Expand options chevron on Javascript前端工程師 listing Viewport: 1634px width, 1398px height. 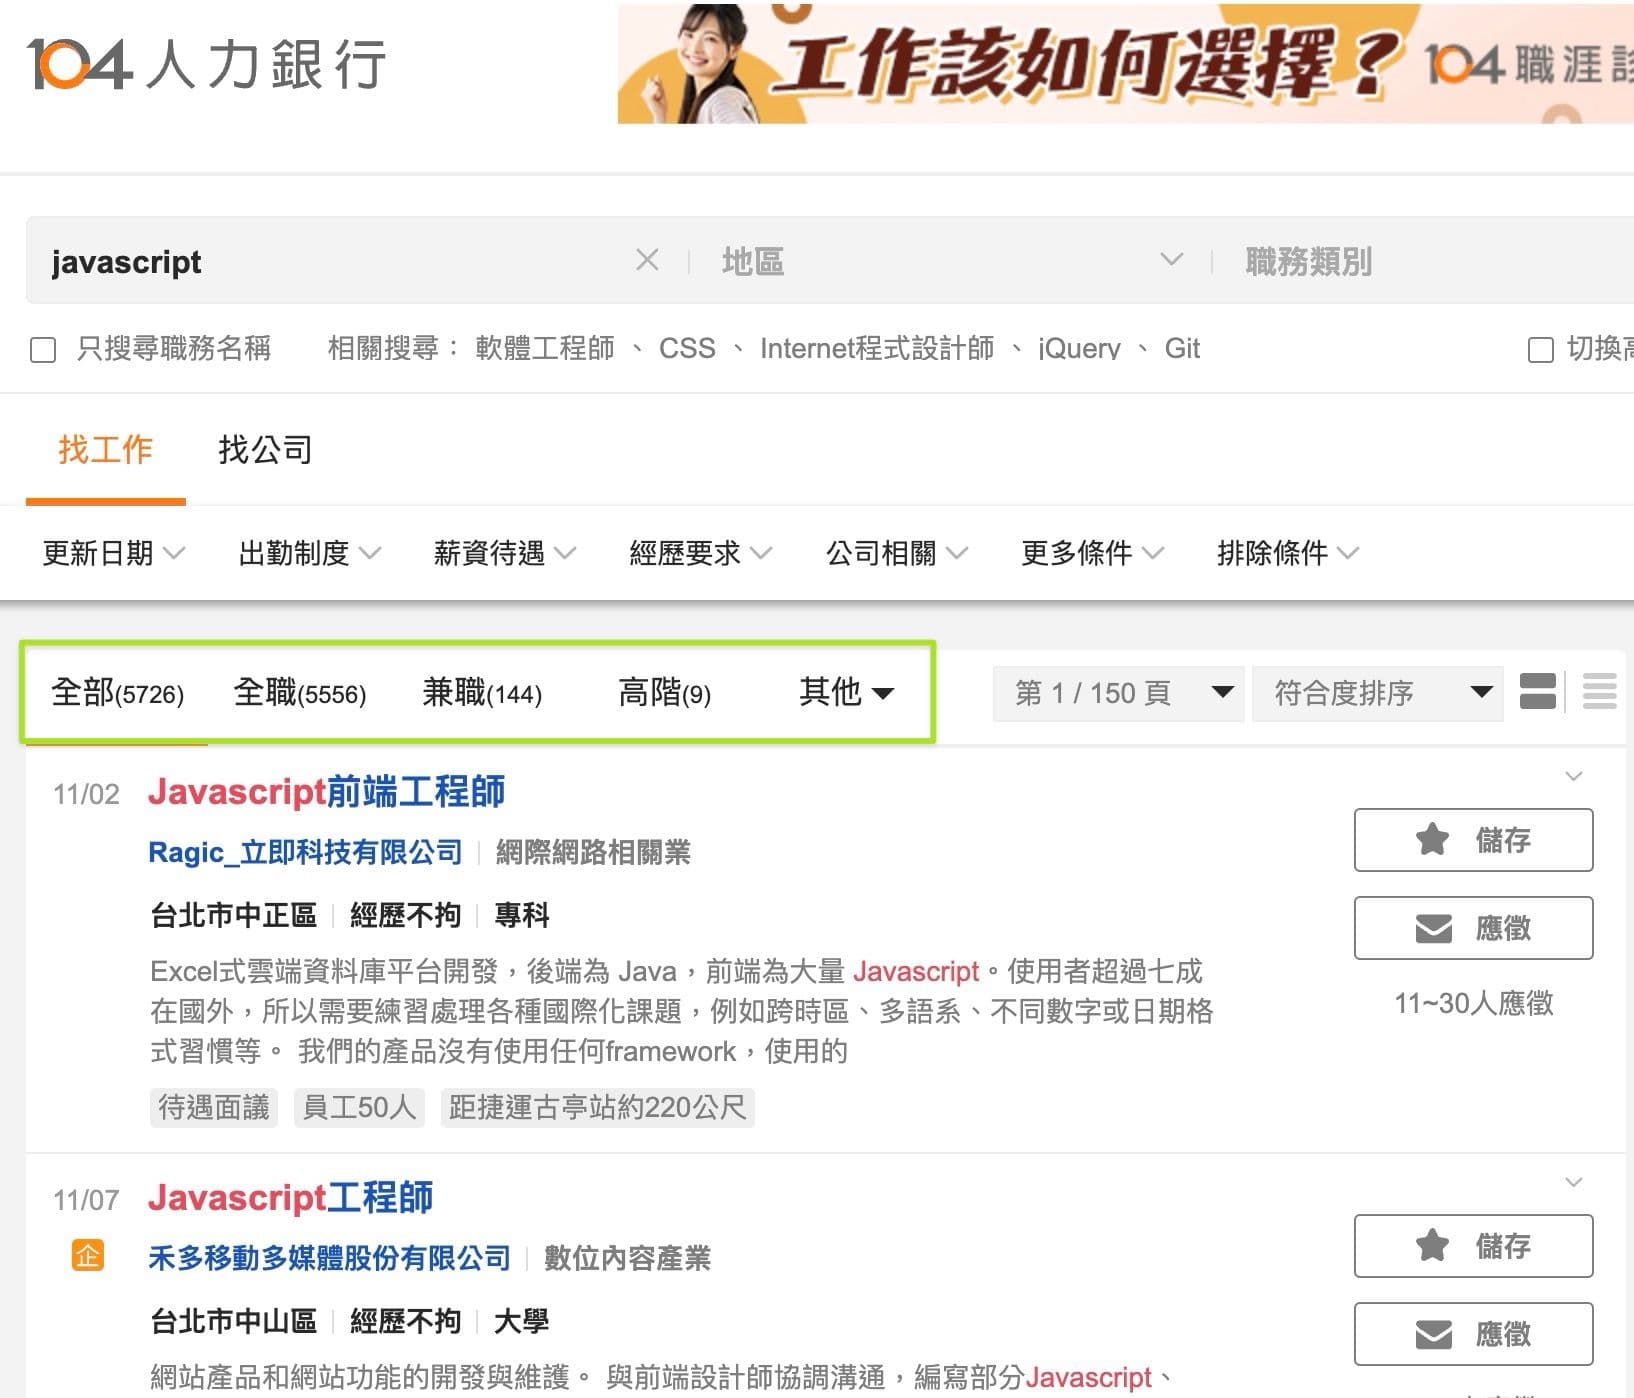coord(1573,777)
